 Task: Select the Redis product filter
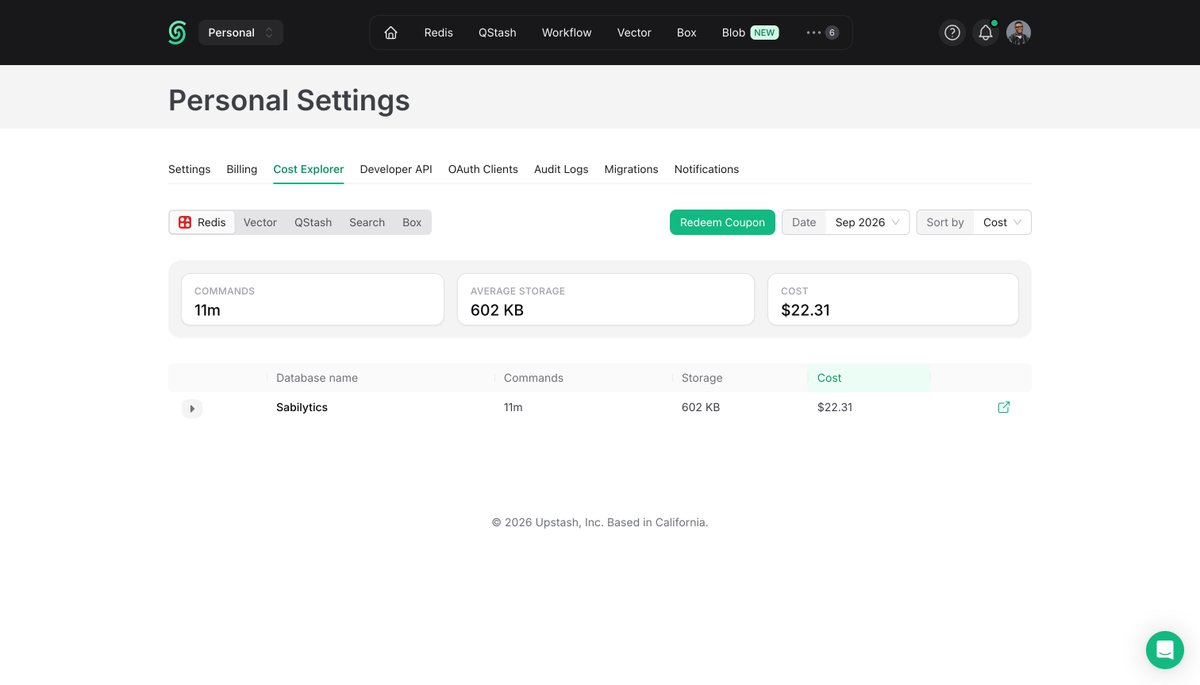pos(202,222)
